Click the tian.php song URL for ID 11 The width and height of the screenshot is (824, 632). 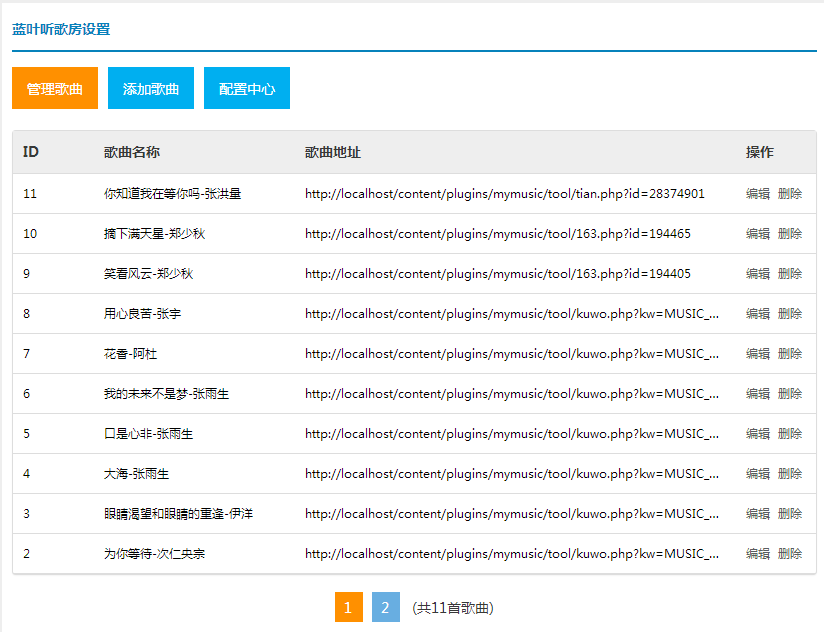(504, 194)
